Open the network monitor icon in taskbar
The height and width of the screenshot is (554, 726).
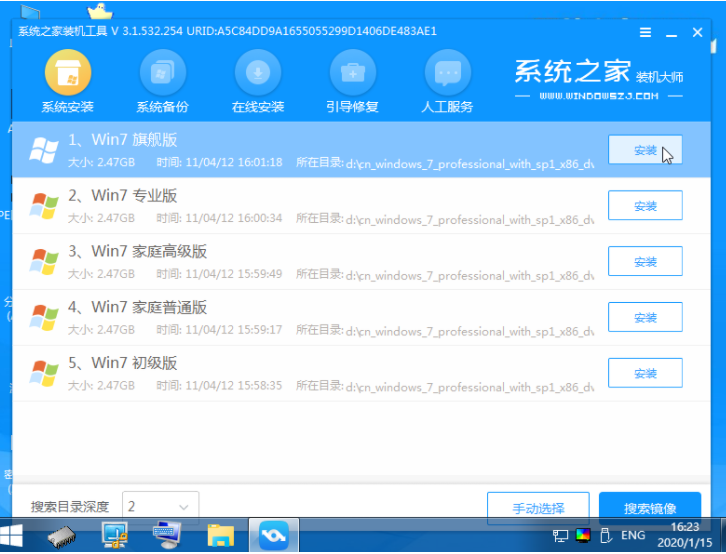tap(114, 535)
